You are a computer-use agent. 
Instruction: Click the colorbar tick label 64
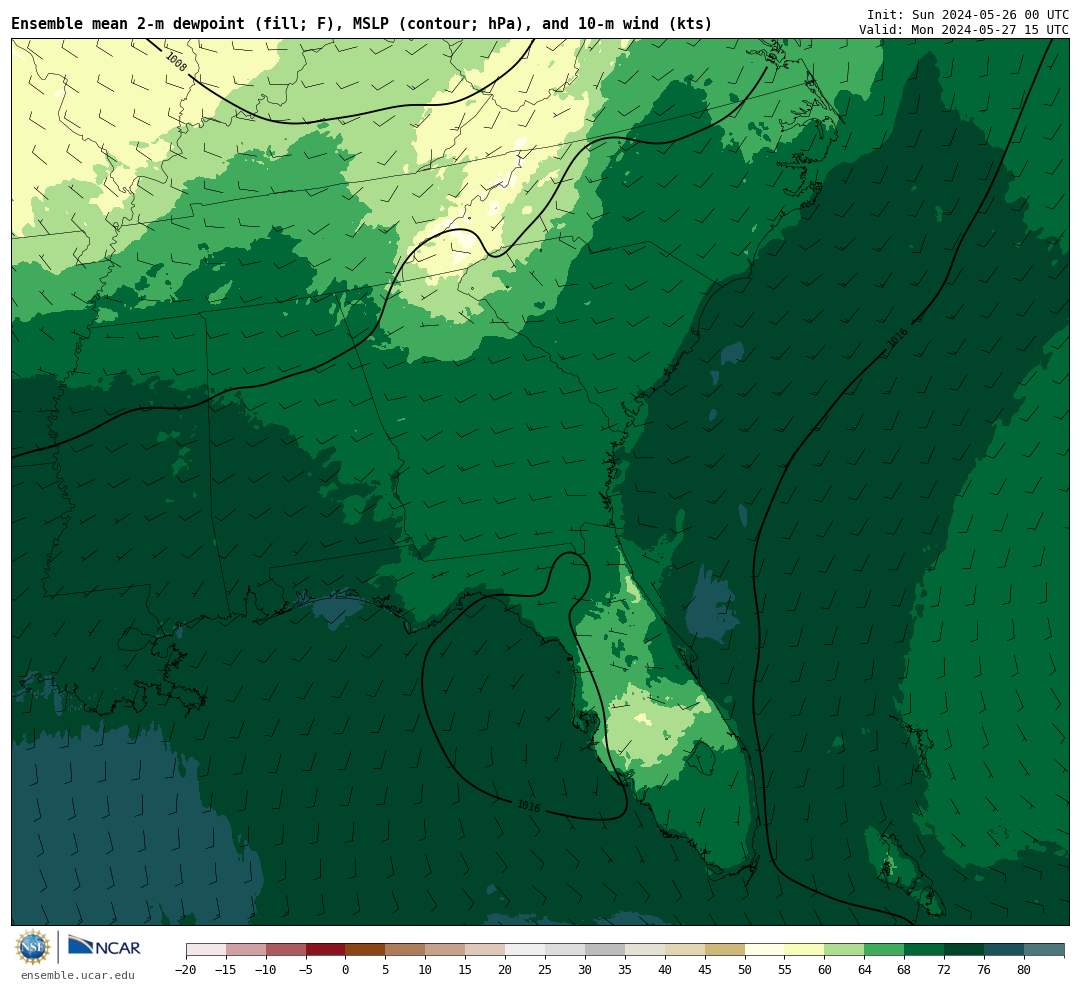[x=864, y=969]
